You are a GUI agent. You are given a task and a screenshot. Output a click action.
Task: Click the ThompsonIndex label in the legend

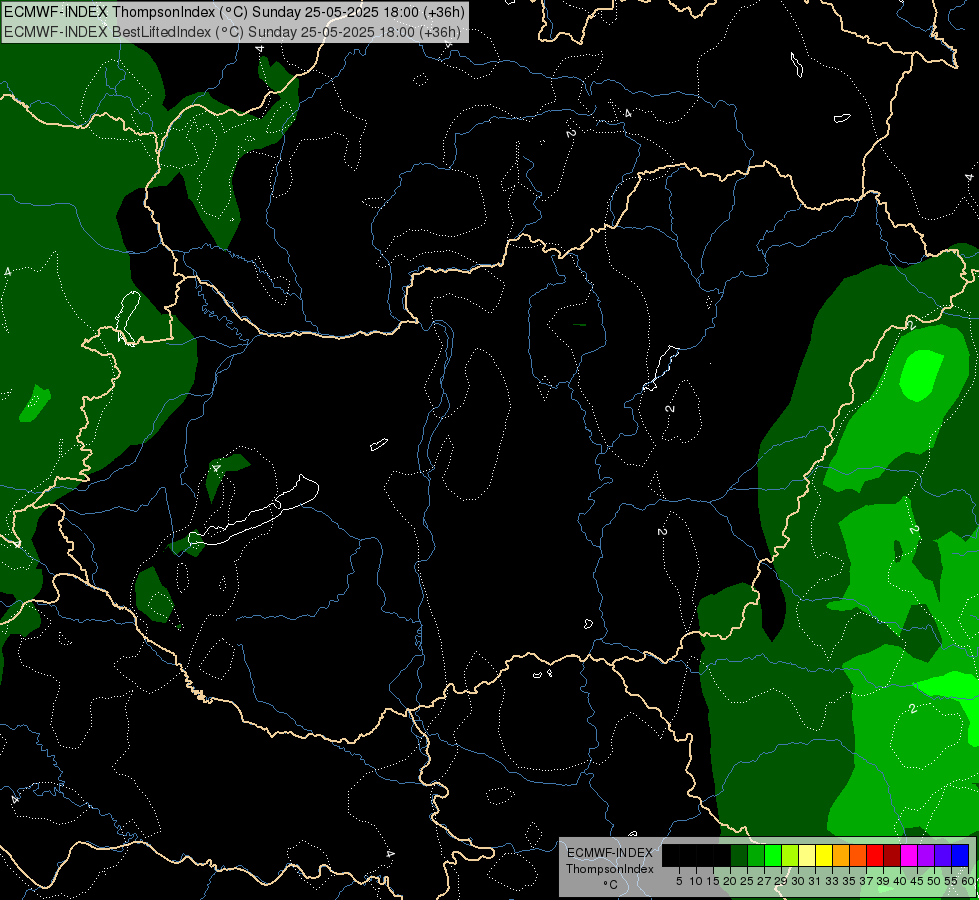[x=610, y=869]
